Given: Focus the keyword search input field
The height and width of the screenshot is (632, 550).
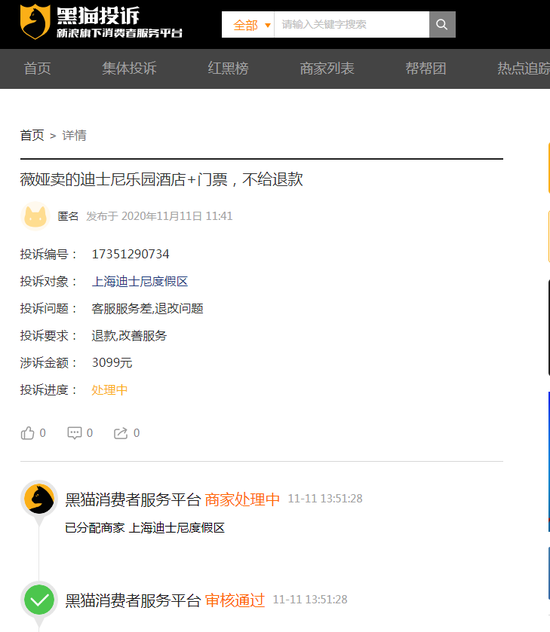Looking at the screenshot, I should coord(352,25).
